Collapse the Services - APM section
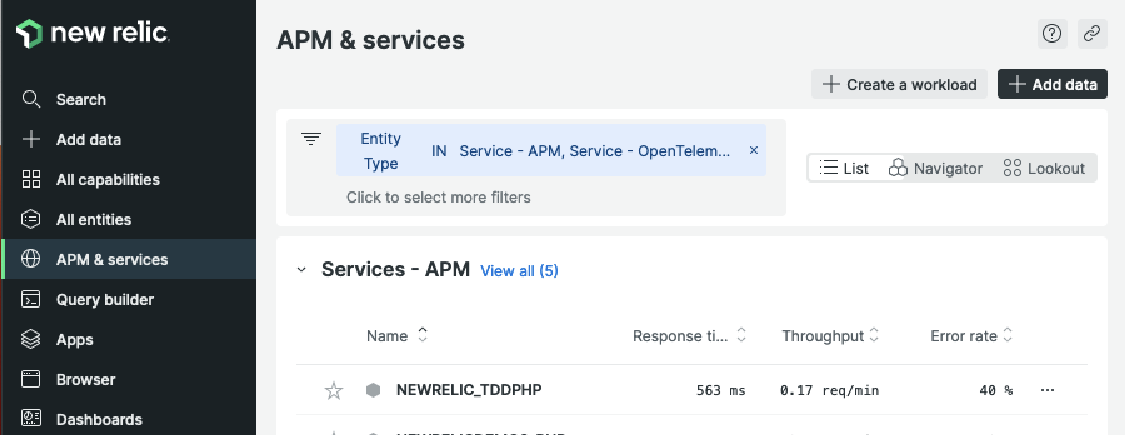Viewport: 1125px width, 435px height. pos(302,270)
